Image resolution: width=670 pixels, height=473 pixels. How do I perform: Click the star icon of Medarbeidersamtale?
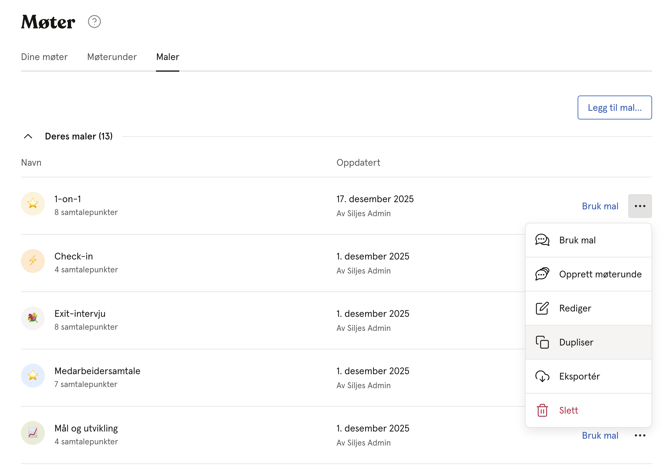[x=33, y=376]
